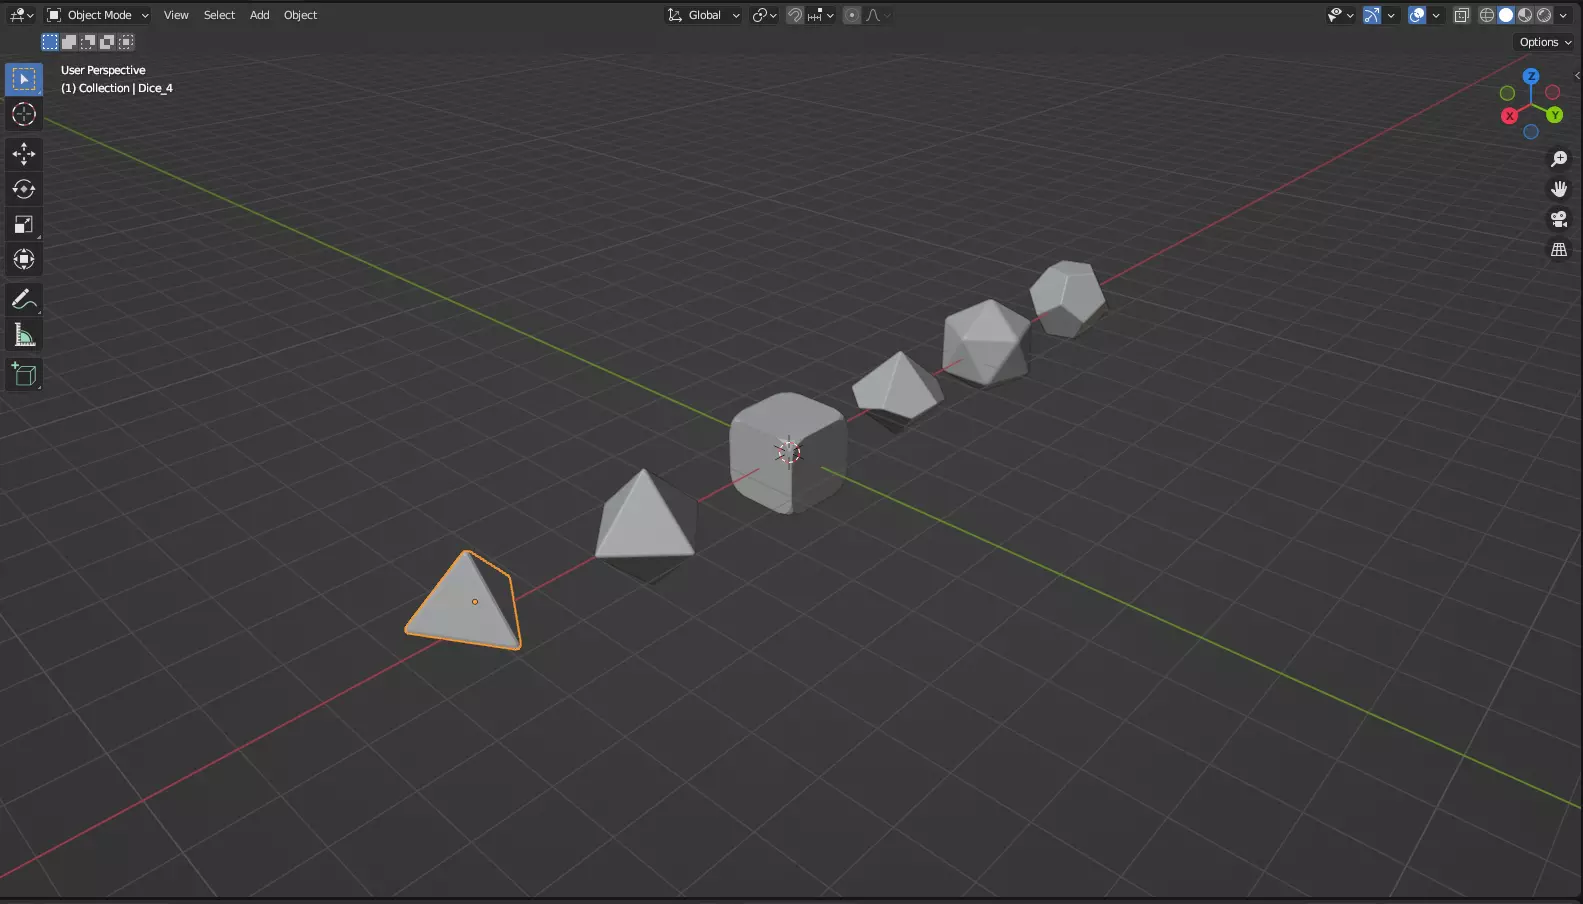Toggle the snap magnet
1583x904 pixels.
(x=795, y=15)
